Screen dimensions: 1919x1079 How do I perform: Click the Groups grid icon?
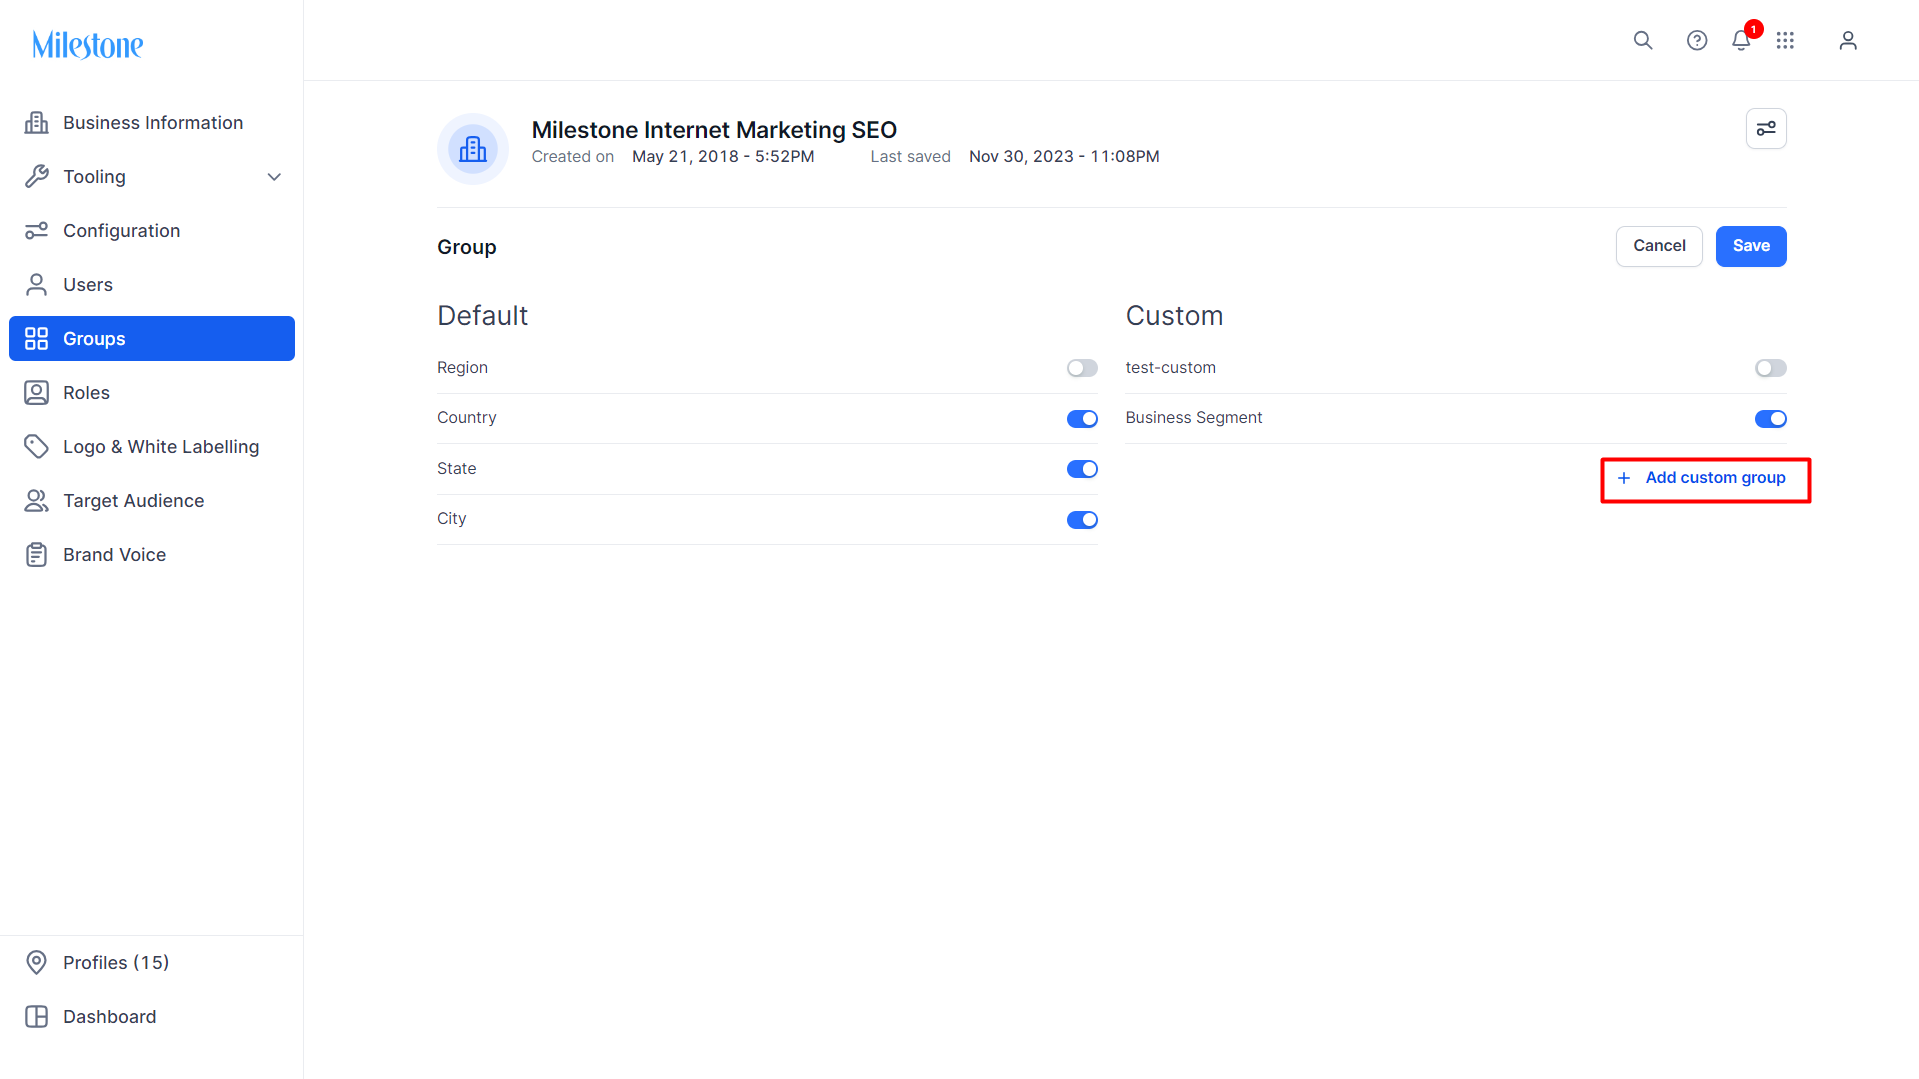click(37, 339)
